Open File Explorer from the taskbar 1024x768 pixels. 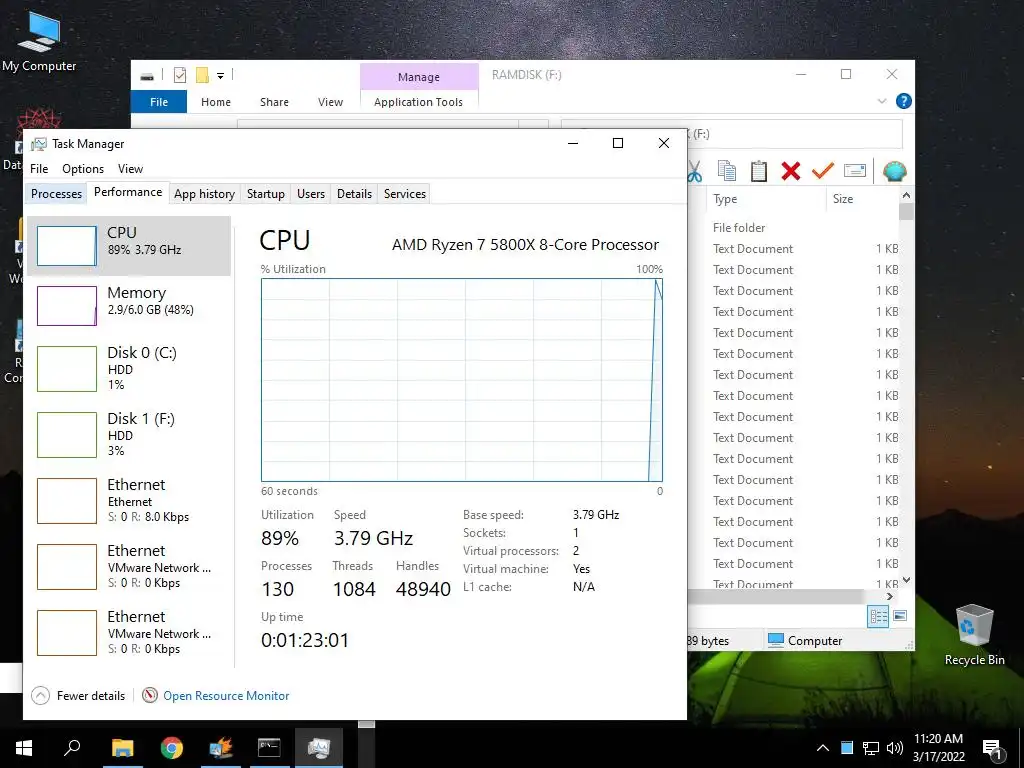122,748
